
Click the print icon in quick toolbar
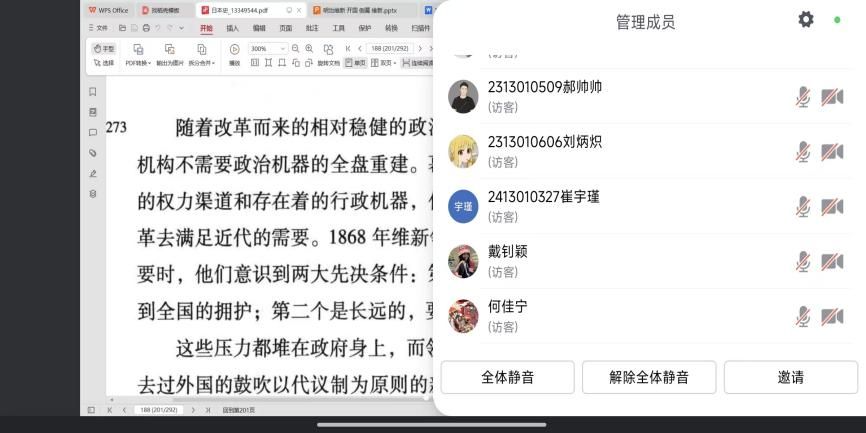point(146,28)
